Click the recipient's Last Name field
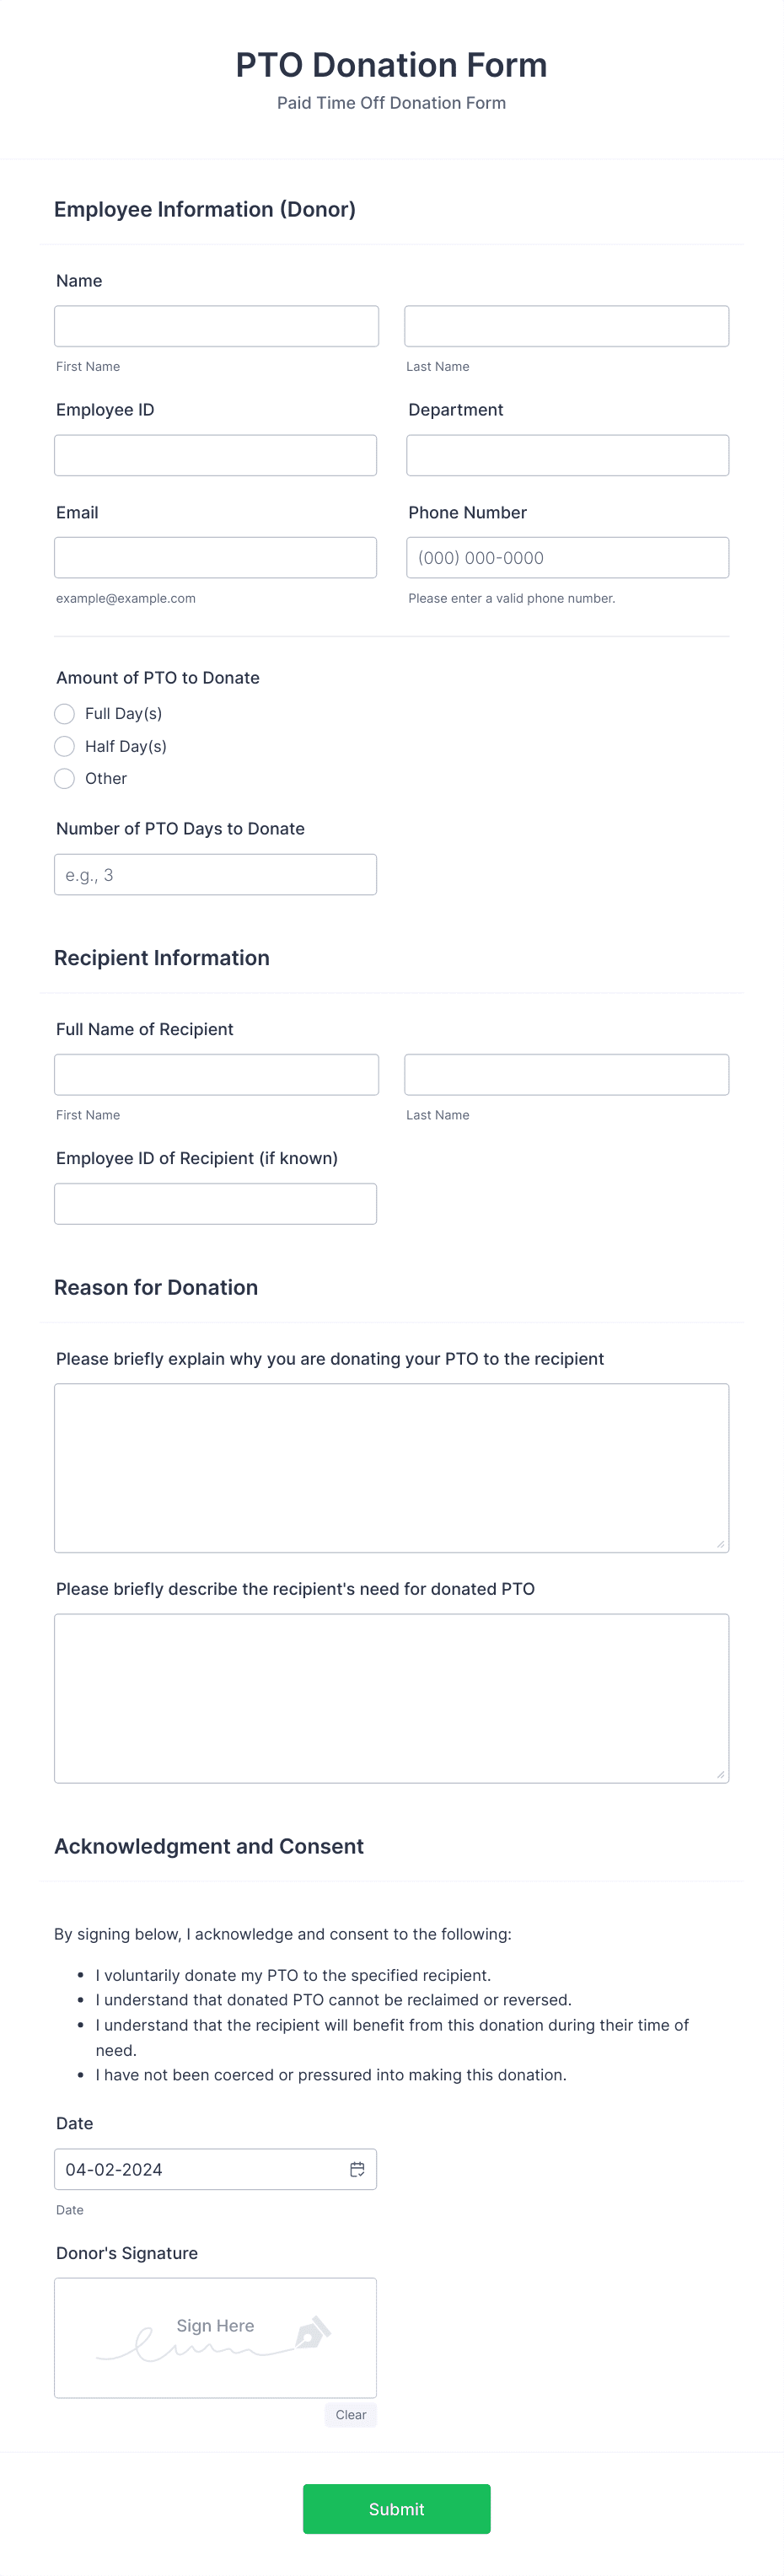784x2576 pixels. pyautogui.click(x=566, y=1073)
